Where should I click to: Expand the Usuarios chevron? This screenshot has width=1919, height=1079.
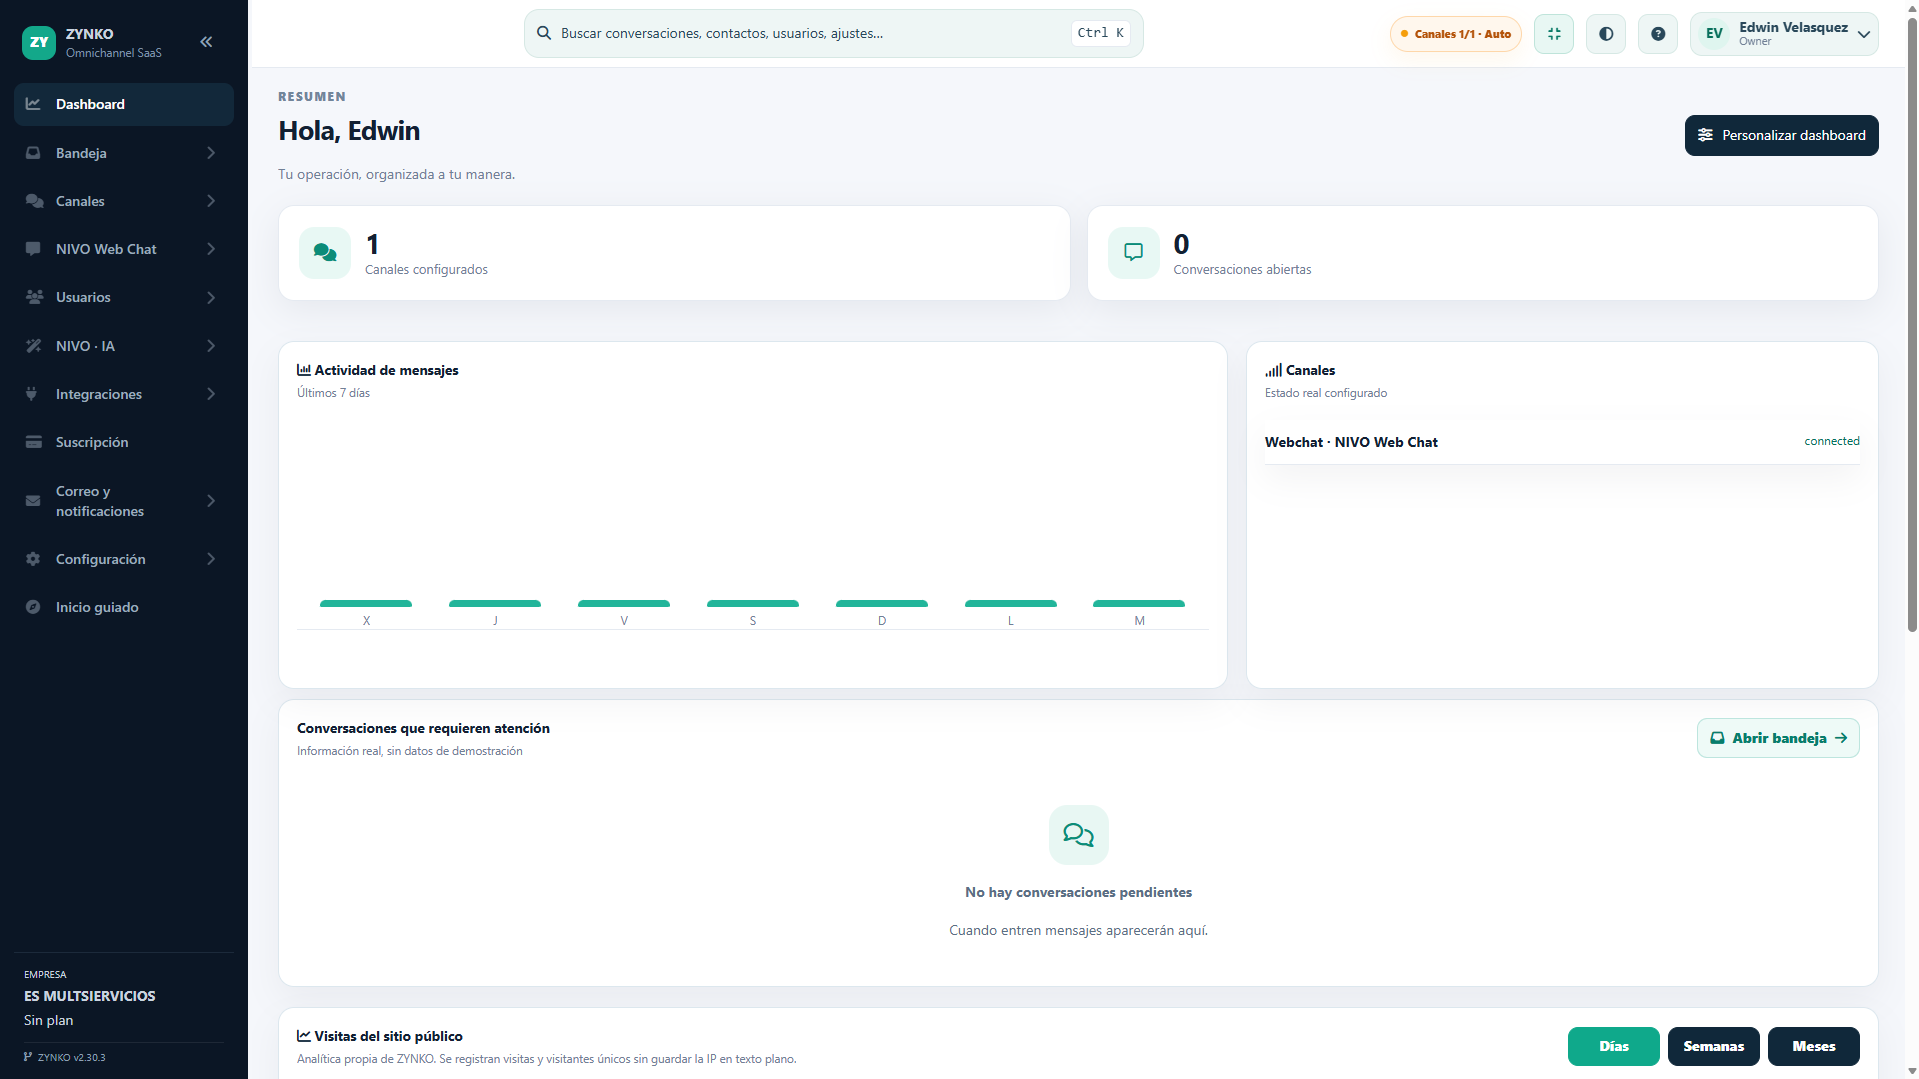click(211, 297)
